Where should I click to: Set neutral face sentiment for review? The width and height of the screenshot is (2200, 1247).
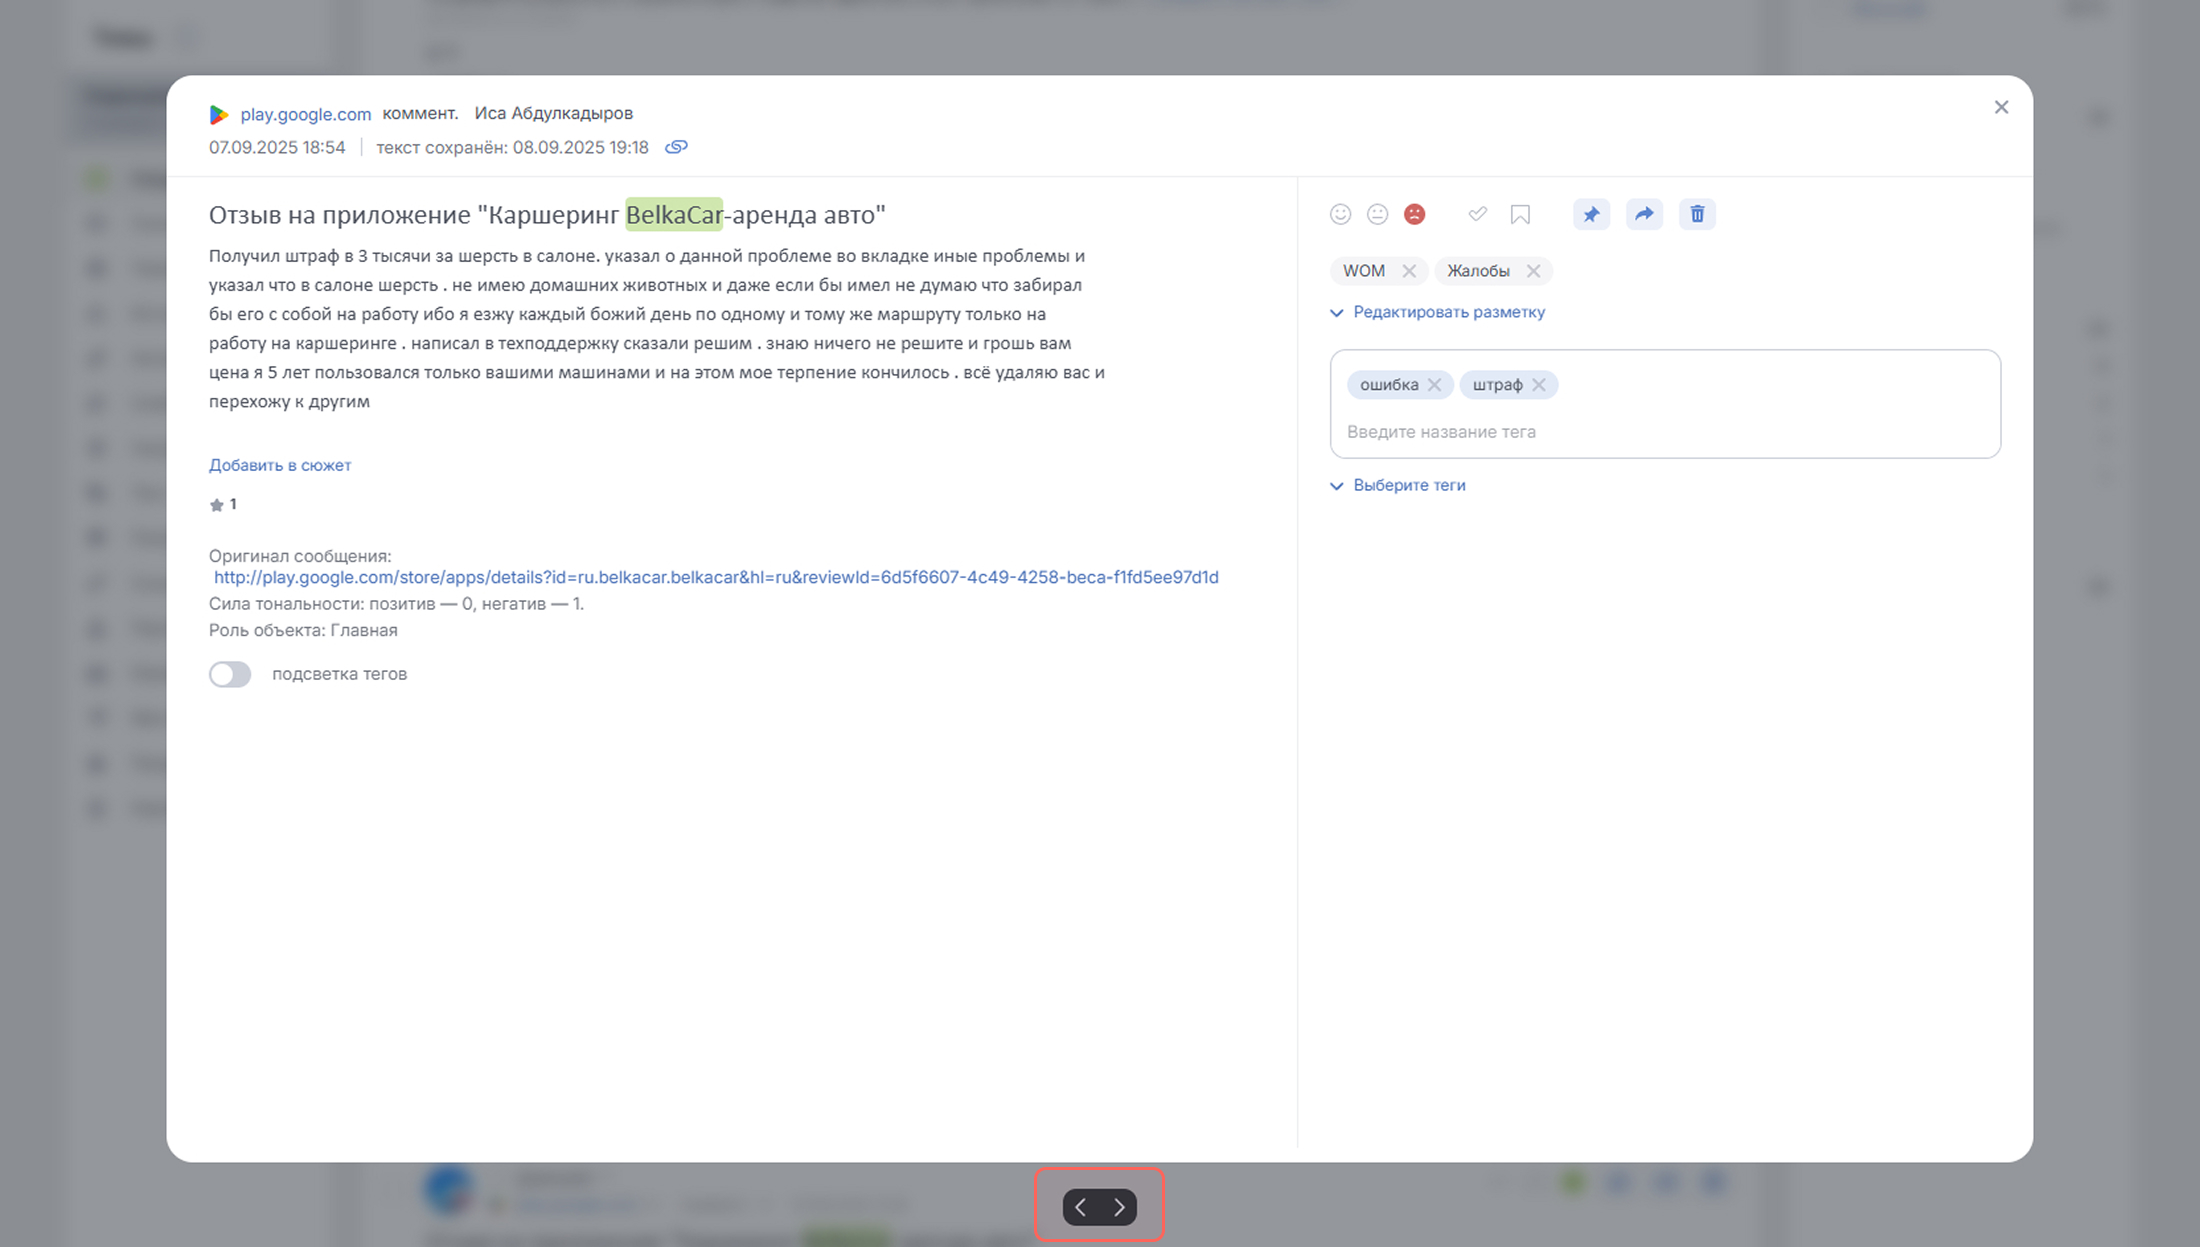(x=1377, y=214)
